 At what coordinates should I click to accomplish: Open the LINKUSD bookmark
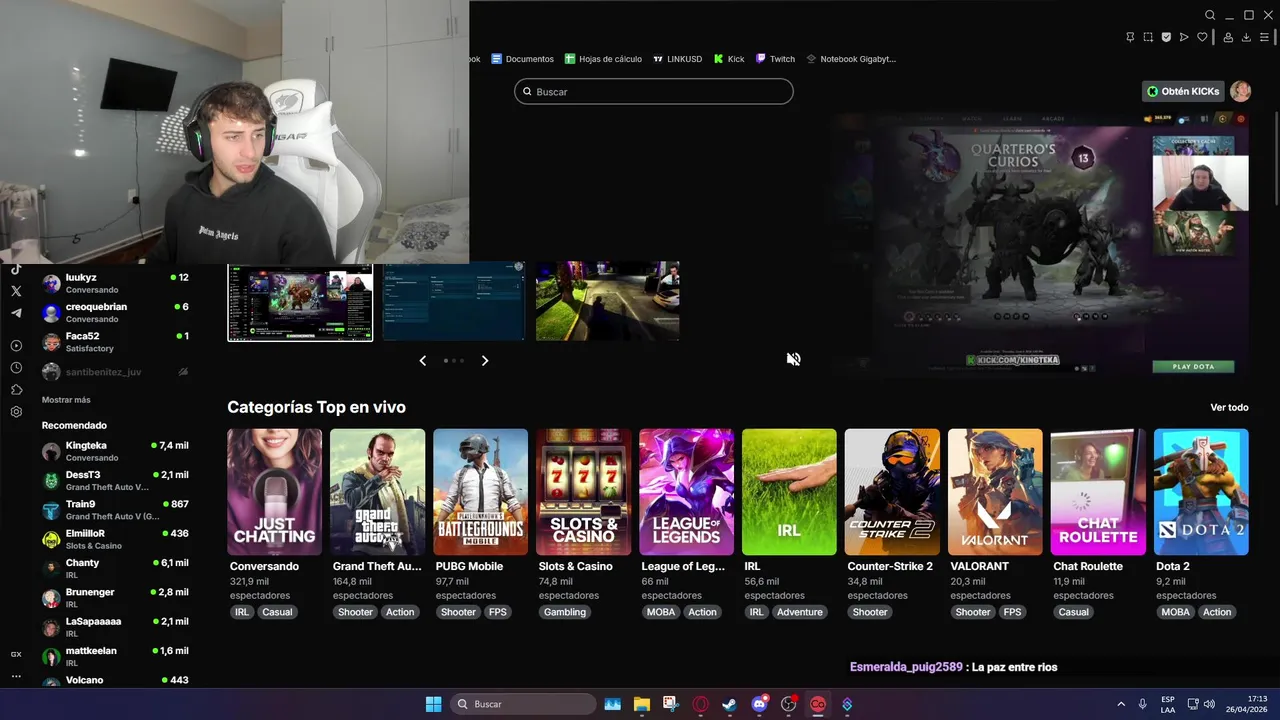point(677,59)
